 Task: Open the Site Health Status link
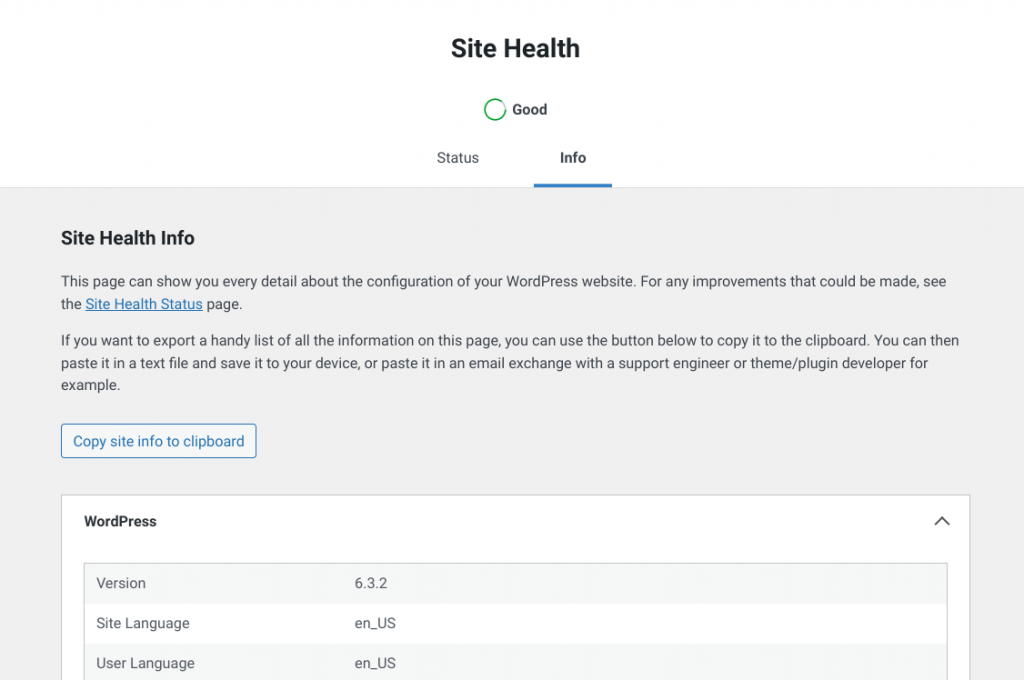[x=144, y=304]
